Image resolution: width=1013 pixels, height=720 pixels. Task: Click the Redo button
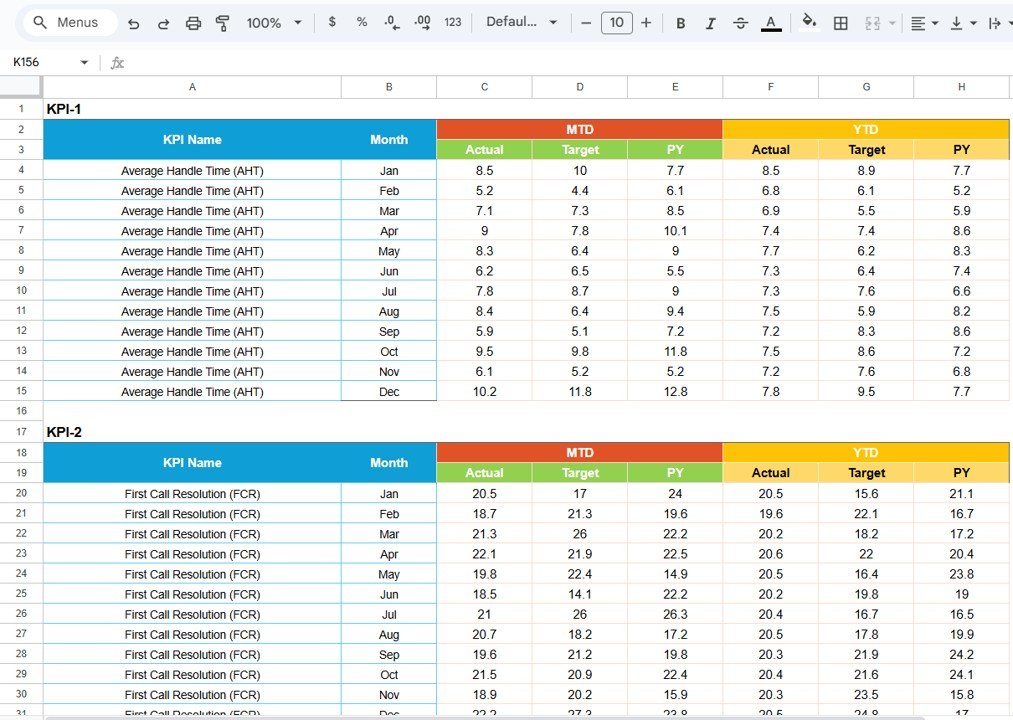tap(161, 22)
